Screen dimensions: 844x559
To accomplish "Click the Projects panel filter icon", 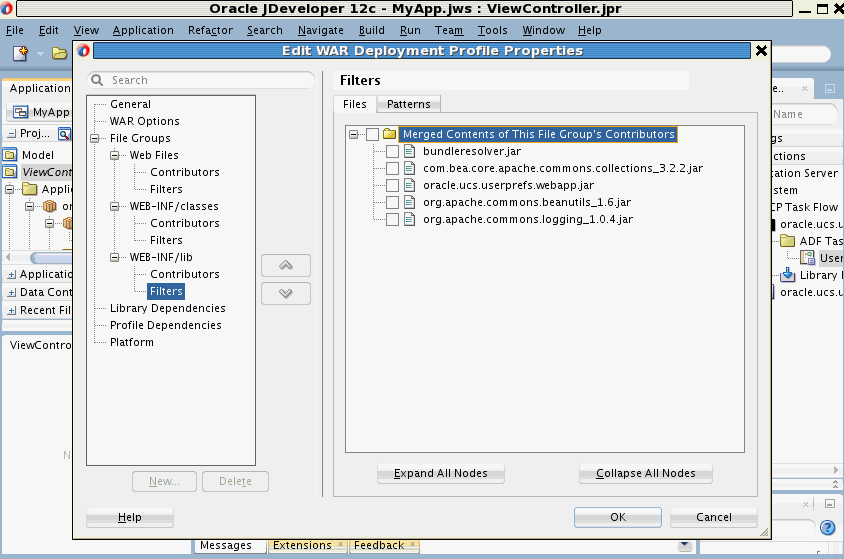I will (65, 133).
